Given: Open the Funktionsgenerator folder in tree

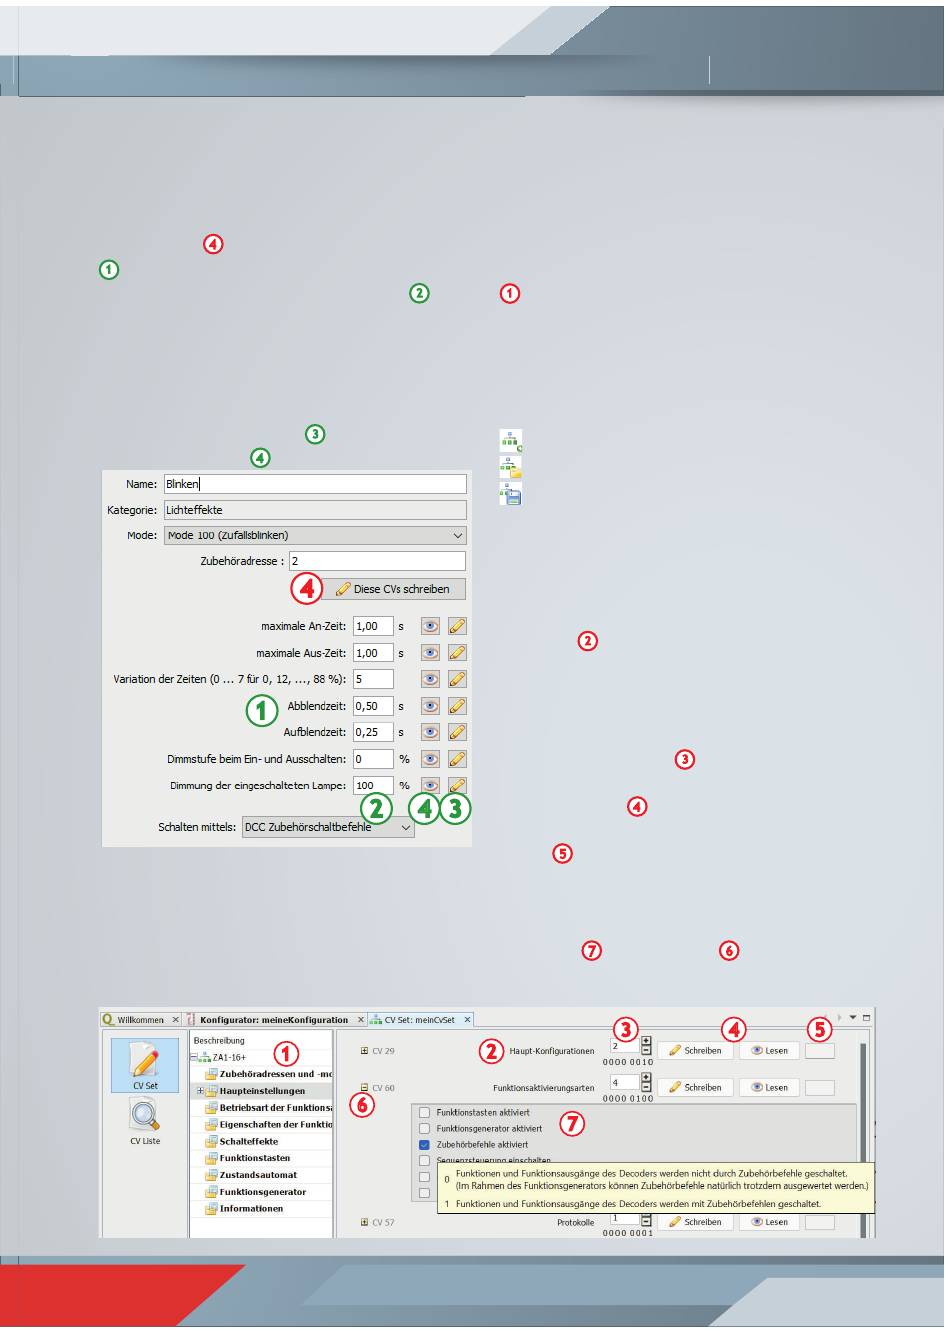Looking at the screenshot, I should [256, 1192].
